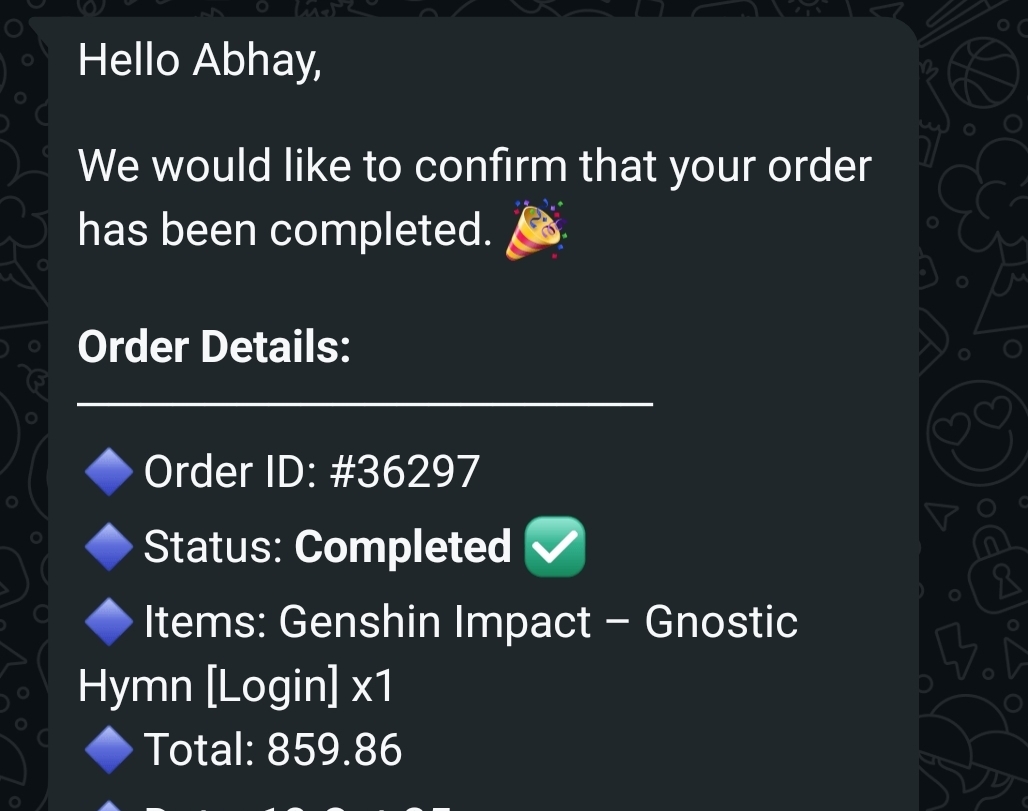This screenshot has width=1028, height=811.
Task: Click the blue diamond beside Order ID
Action: tap(108, 472)
